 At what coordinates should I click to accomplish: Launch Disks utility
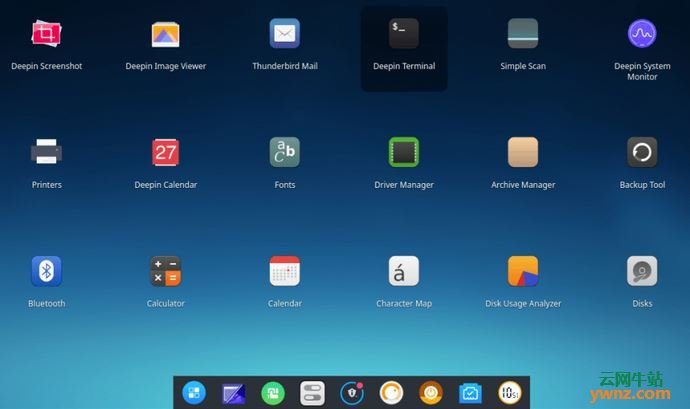(642, 271)
